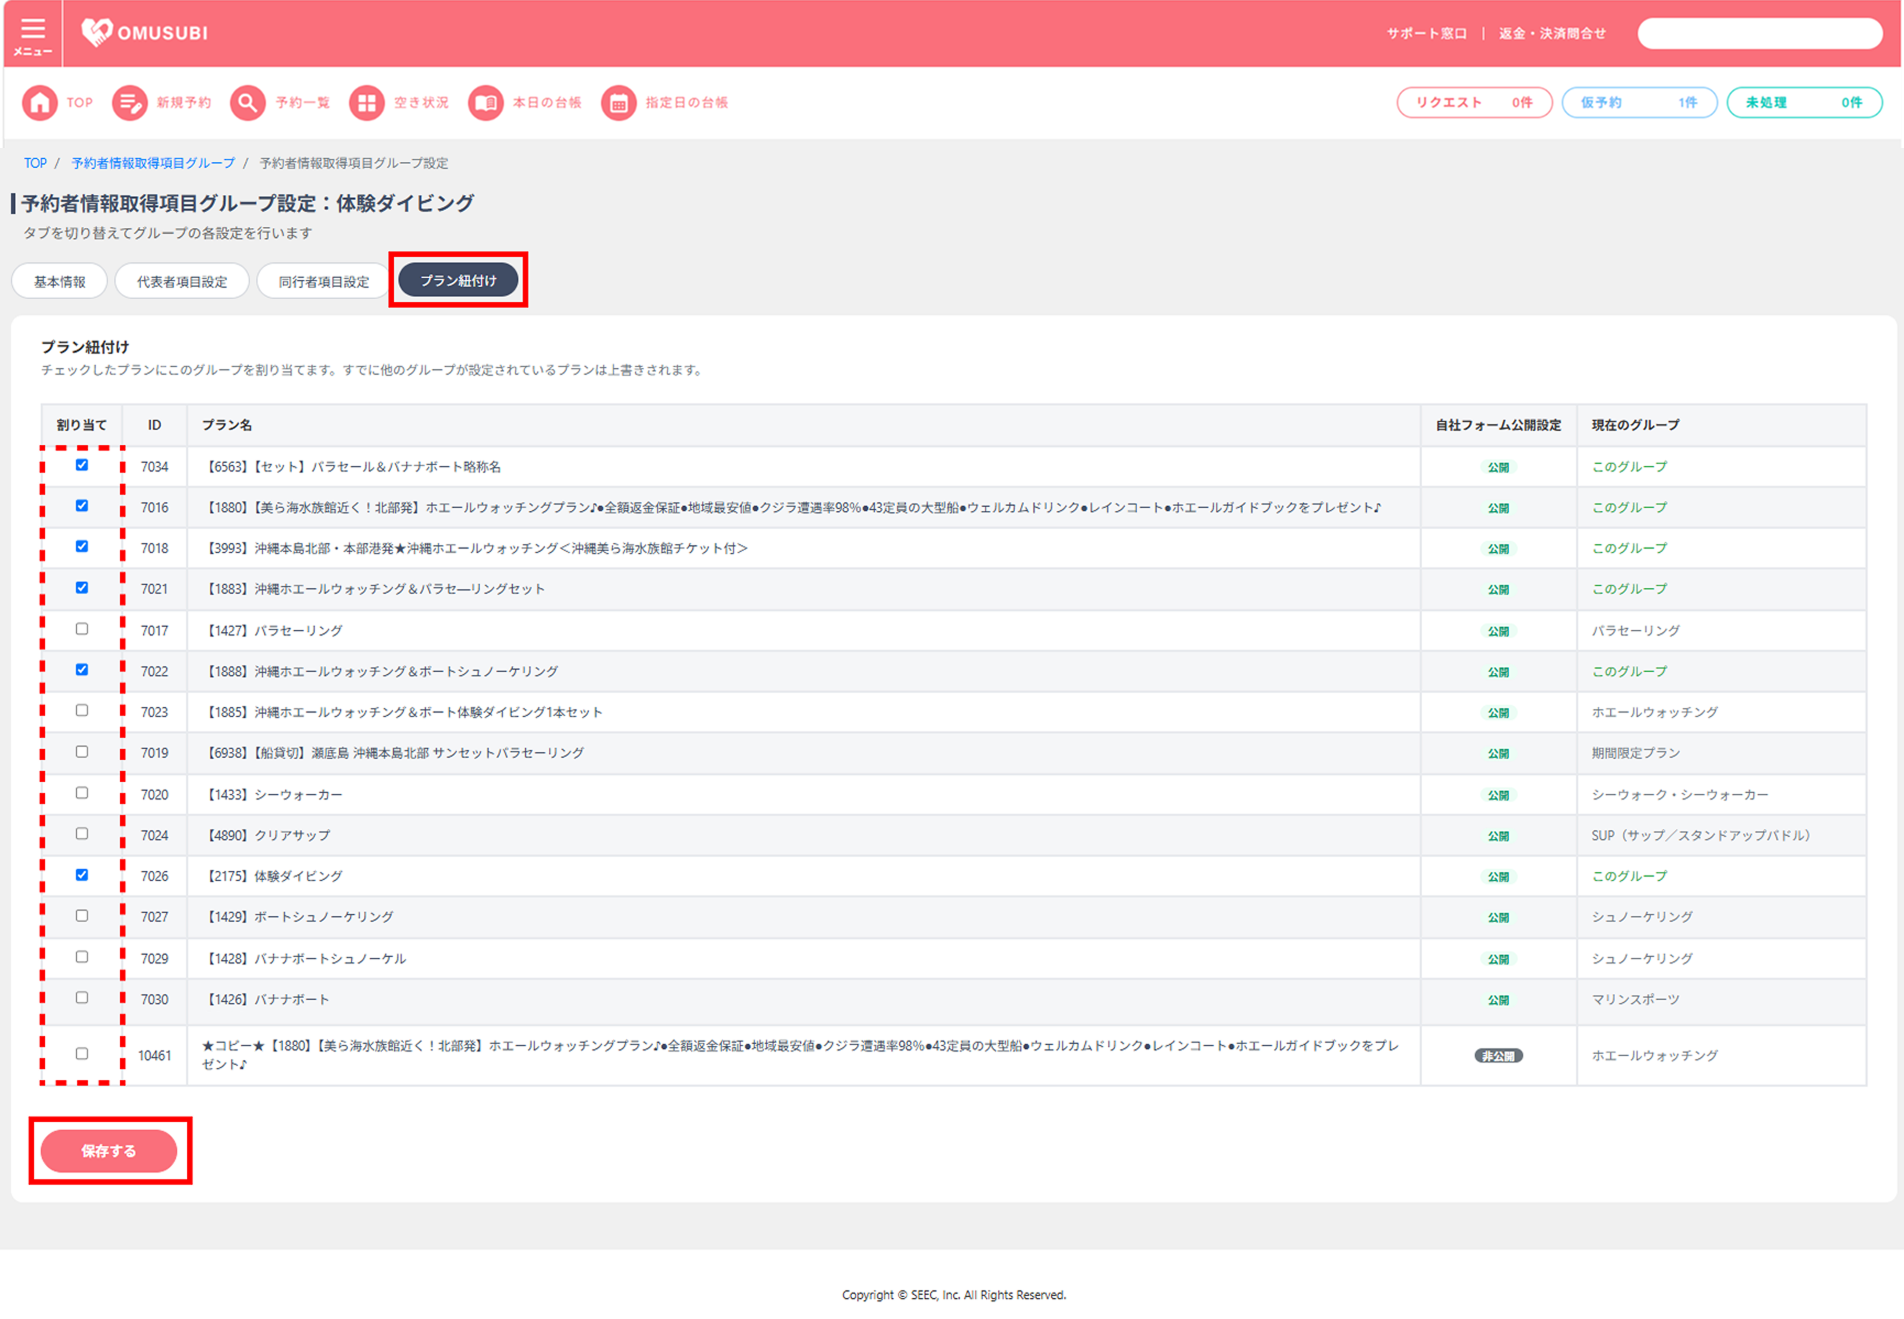Uncheck plan 7016 assignment checkbox
Viewport: 1904px width, 1319px height.
coord(82,506)
